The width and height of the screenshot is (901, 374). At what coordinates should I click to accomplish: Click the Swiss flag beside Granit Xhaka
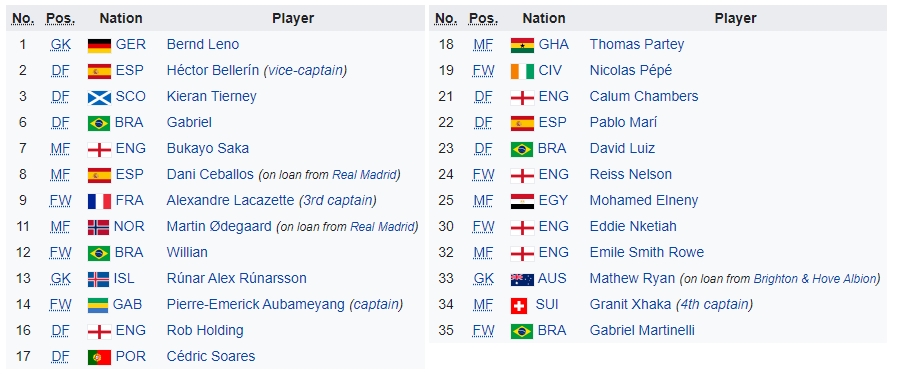pyautogui.click(x=519, y=305)
